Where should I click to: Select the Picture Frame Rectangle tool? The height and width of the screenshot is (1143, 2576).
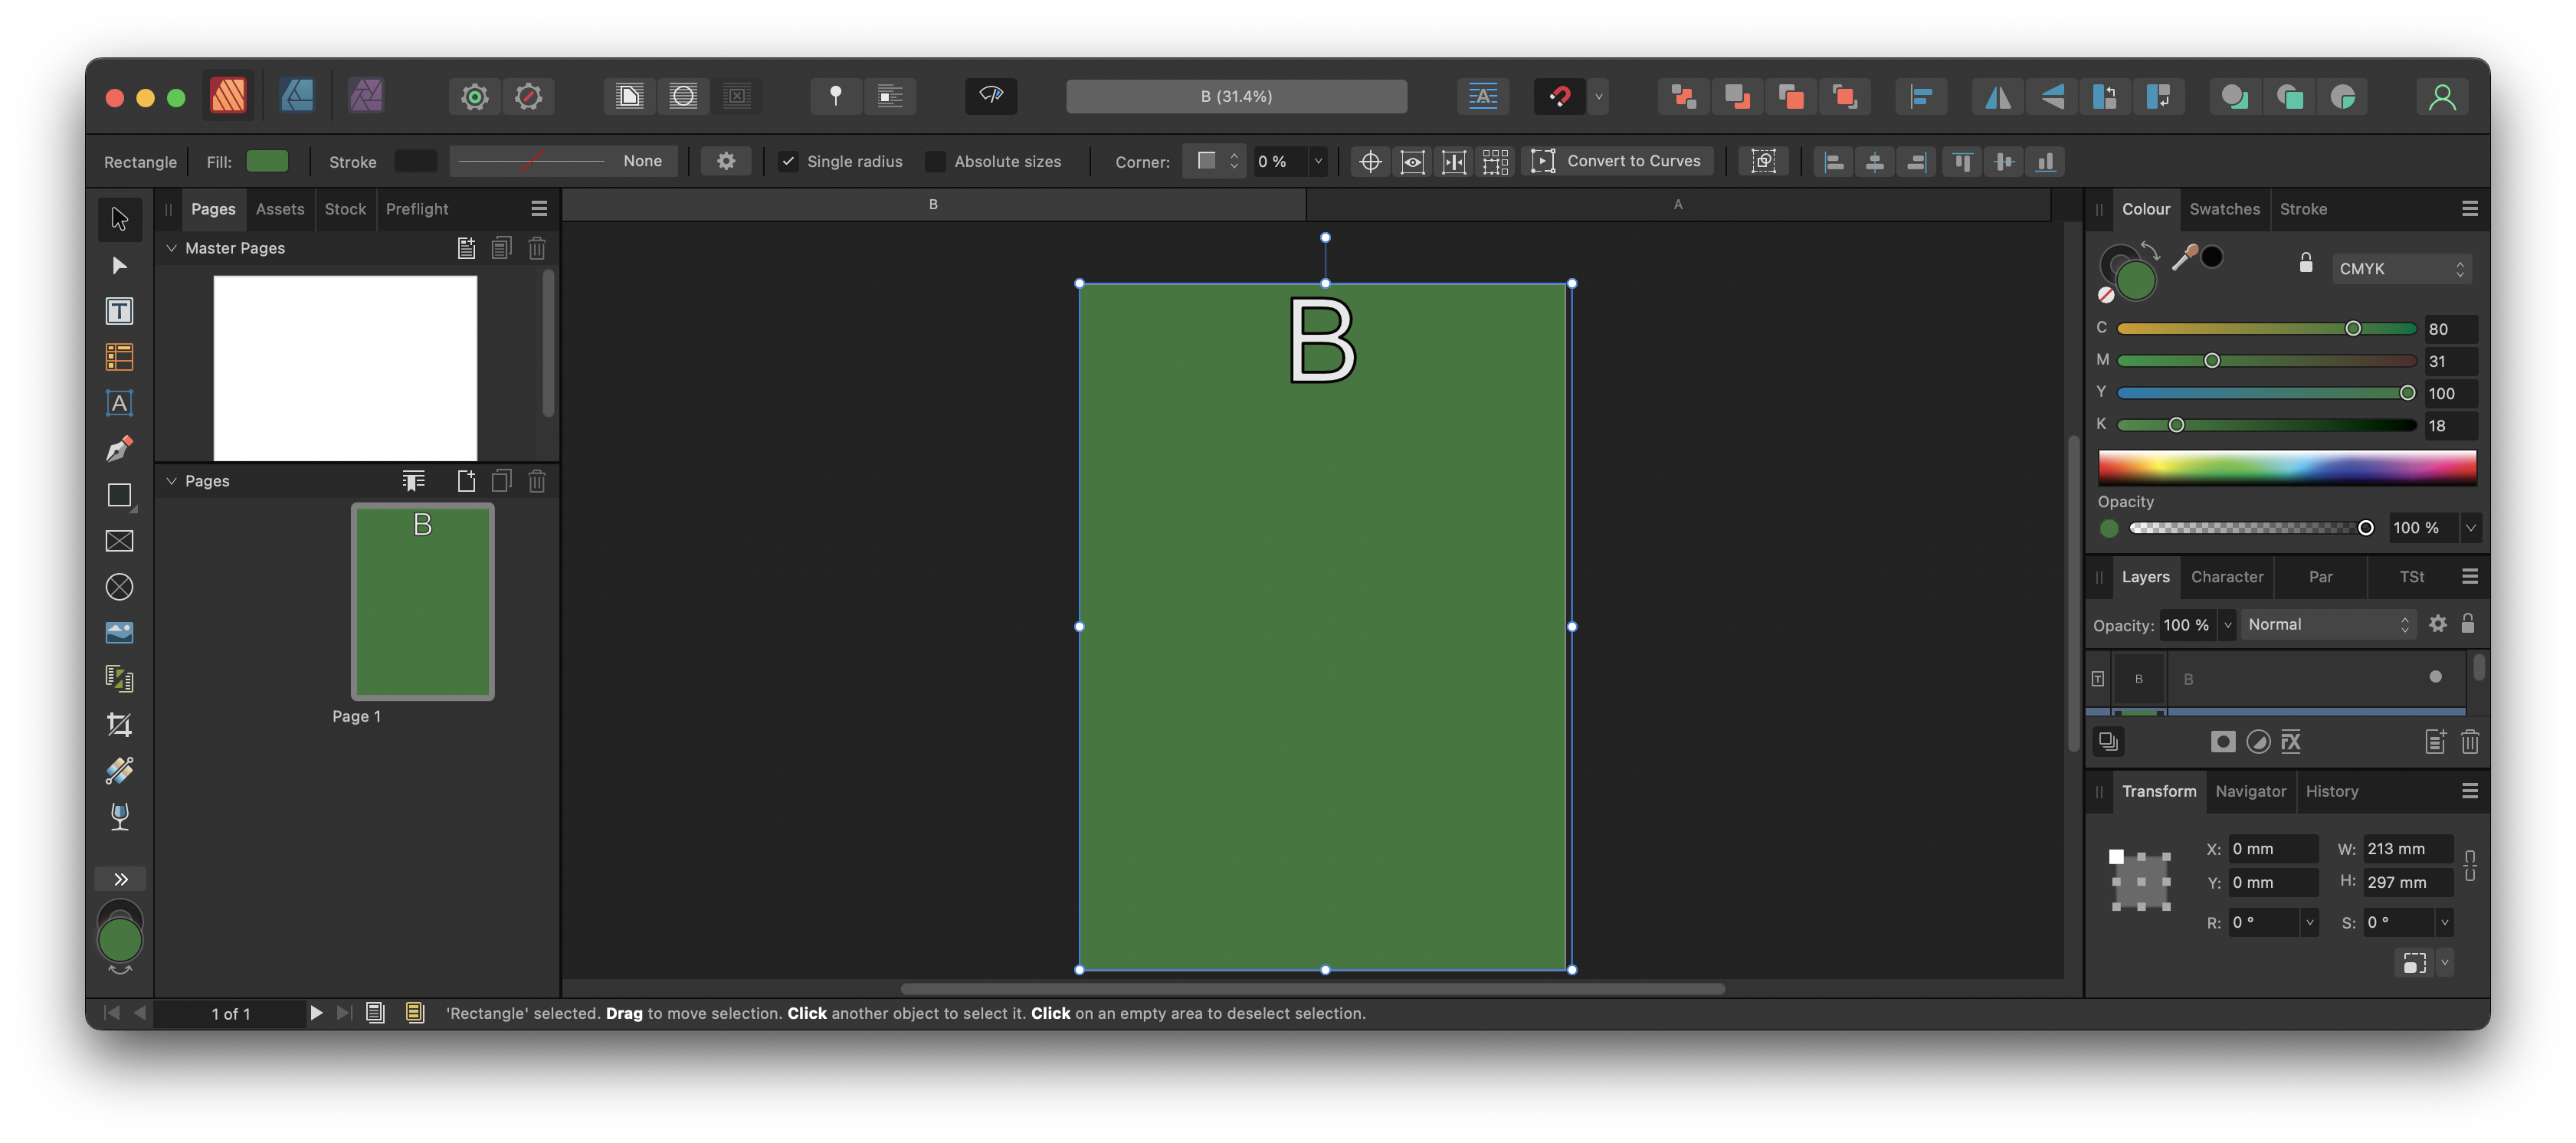pyautogui.click(x=119, y=541)
